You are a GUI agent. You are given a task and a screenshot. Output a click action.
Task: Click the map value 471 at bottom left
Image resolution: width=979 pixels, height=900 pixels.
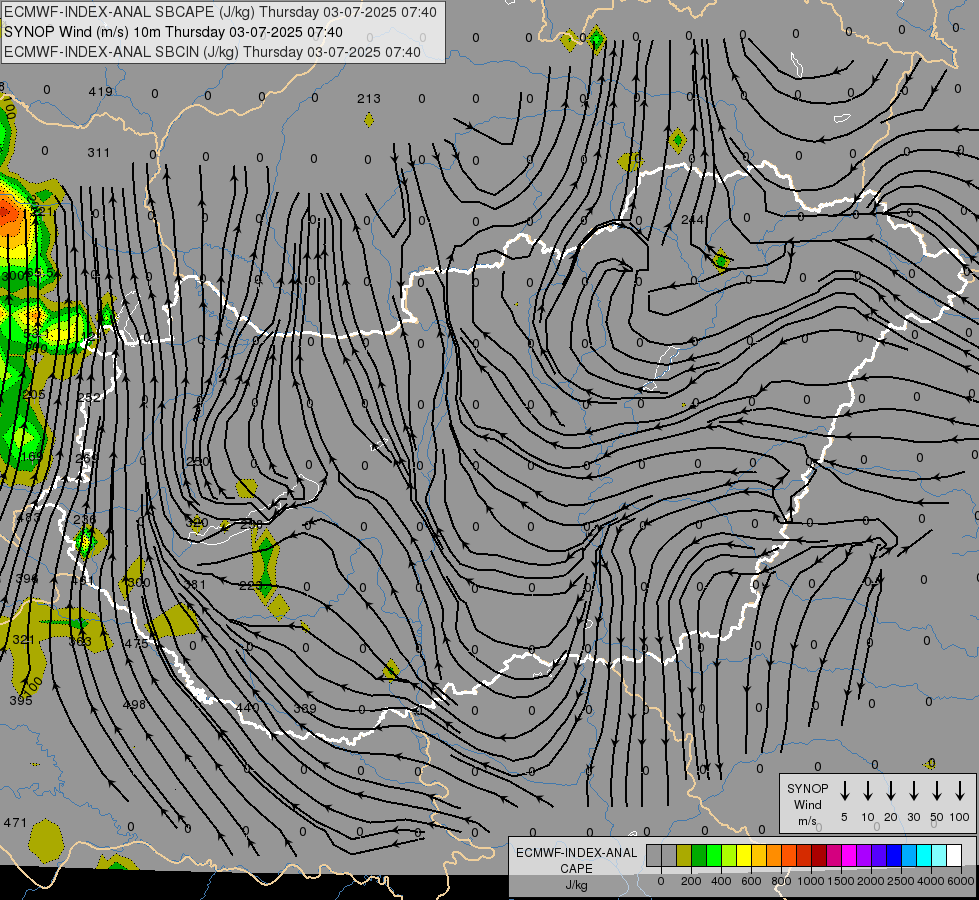[x=16, y=823]
